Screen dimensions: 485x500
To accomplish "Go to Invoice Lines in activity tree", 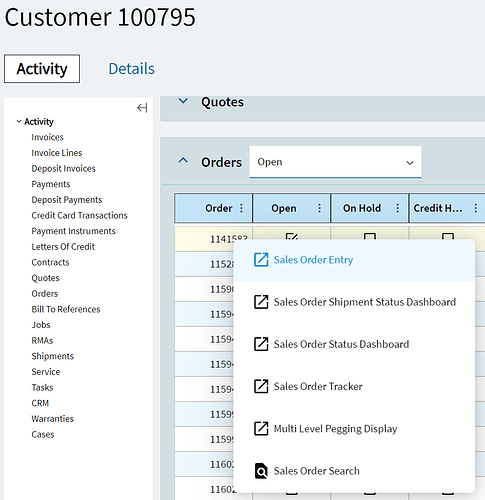I will click(x=57, y=153).
